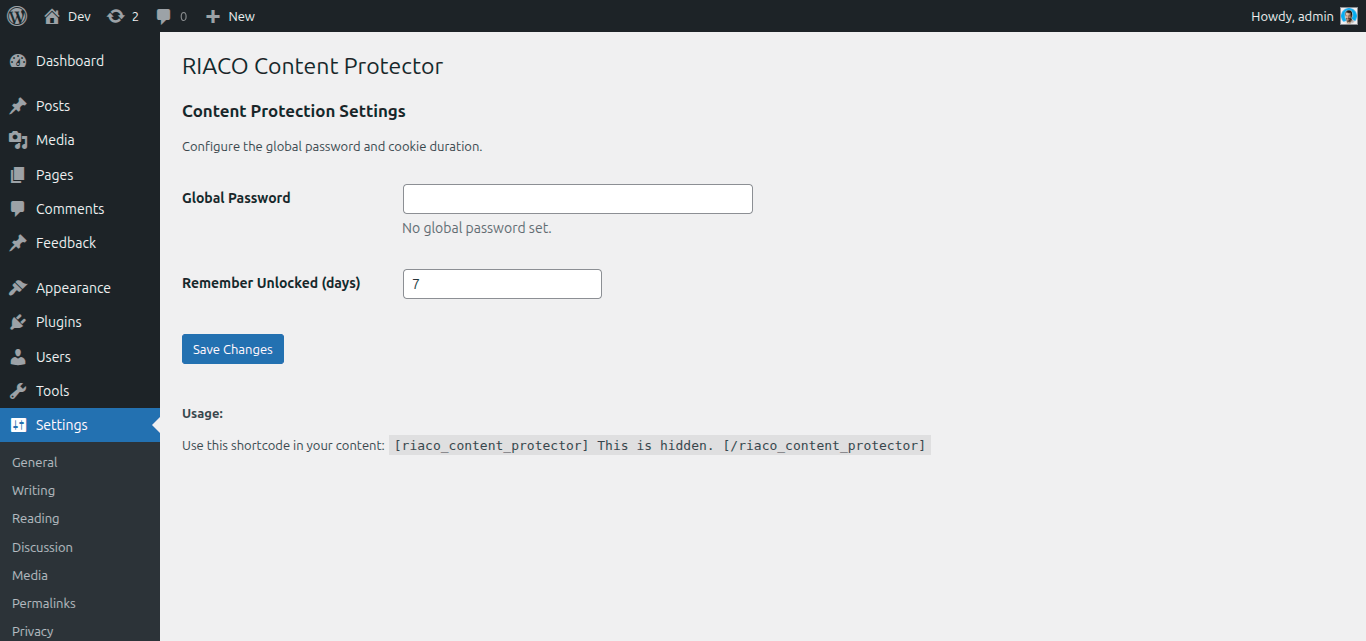Click the Posts pin icon

point(18,105)
